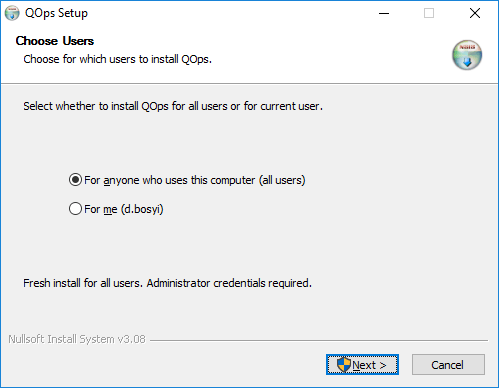Viewport: 499px width, 388px height.
Task: Click the 'For anyone who uses this computer' label
Action: (195, 180)
